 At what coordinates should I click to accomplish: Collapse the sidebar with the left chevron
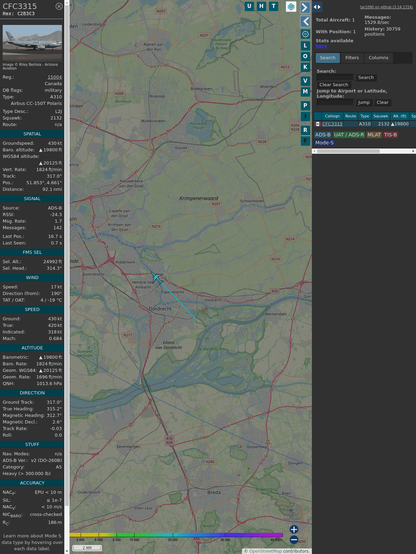click(x=305, y=22)
